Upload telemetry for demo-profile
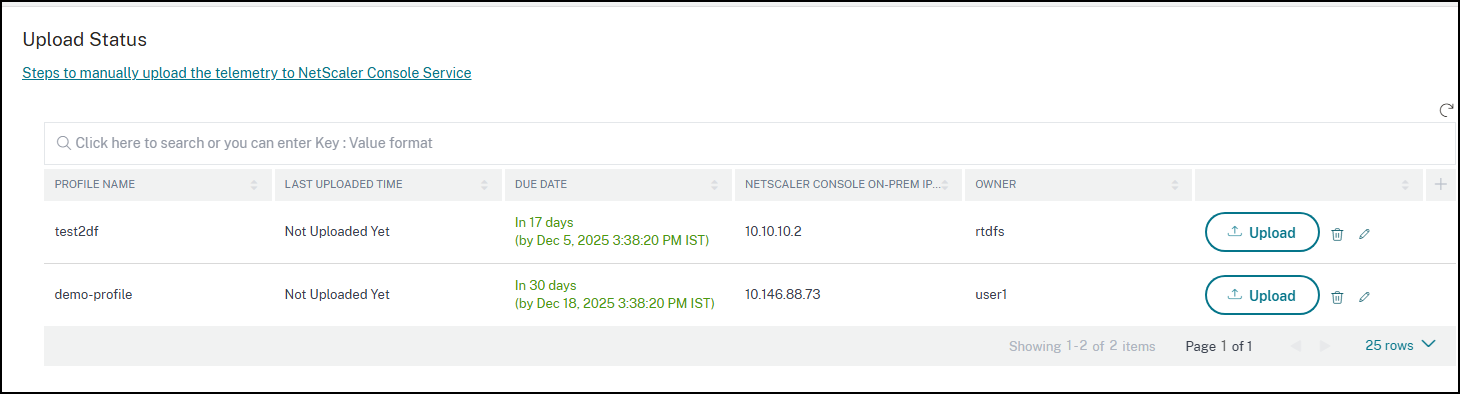The image size is (1460, 394). pyautogui.click(x=1263, y=295)
